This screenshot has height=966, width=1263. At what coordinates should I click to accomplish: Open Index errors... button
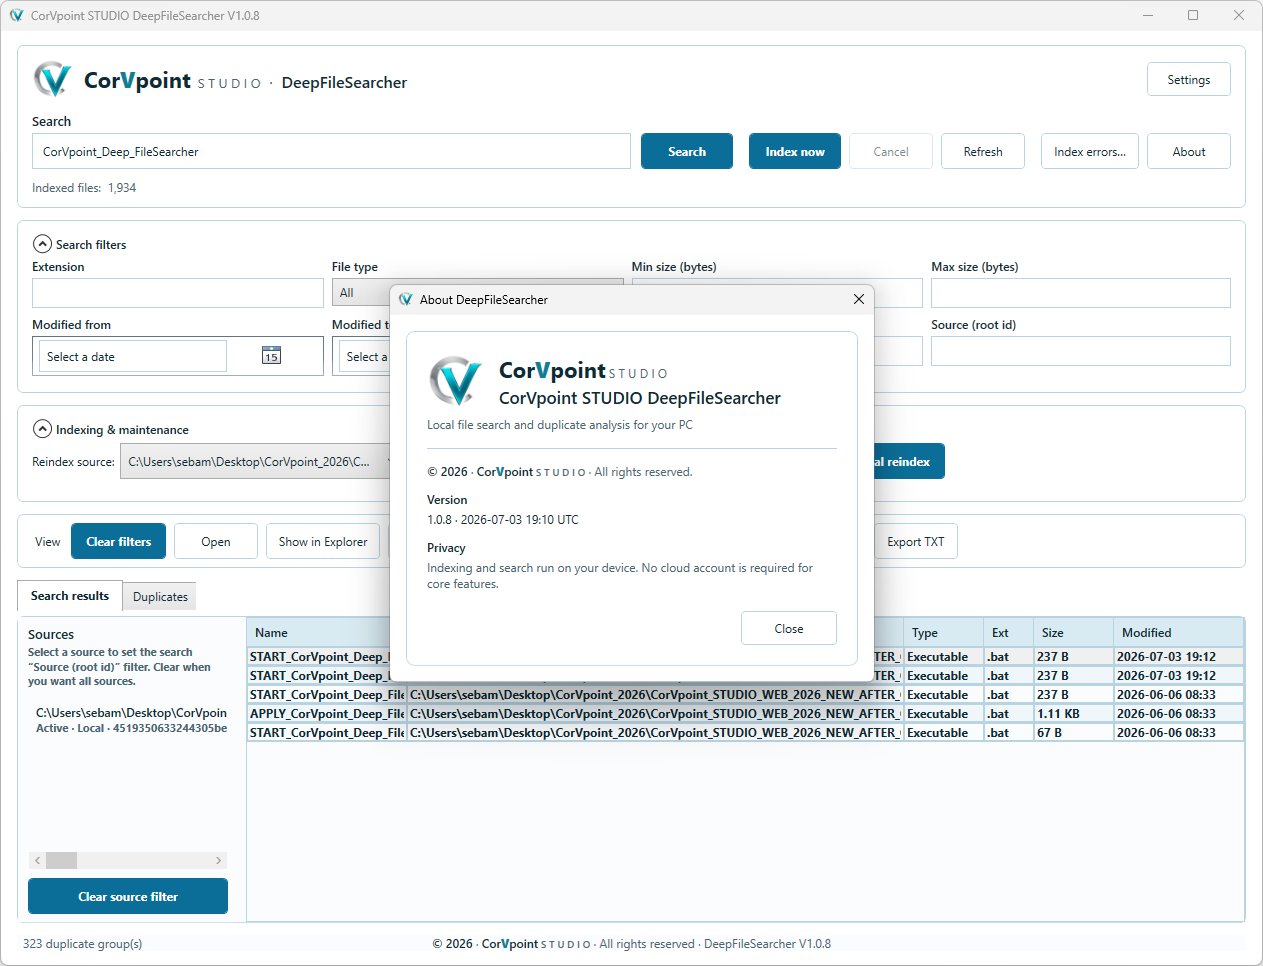click(x=1089, y=151)
